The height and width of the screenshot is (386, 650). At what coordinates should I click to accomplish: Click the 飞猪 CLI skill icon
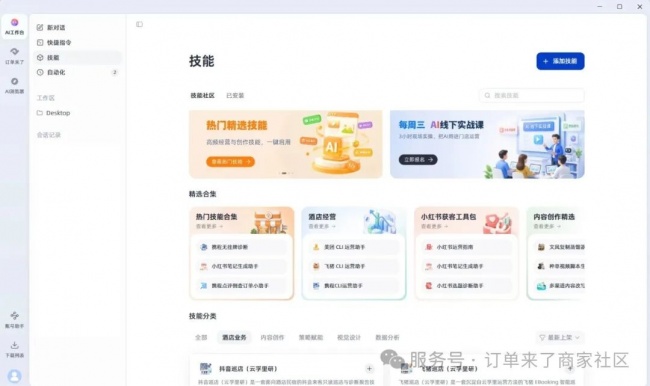[316, 266]
